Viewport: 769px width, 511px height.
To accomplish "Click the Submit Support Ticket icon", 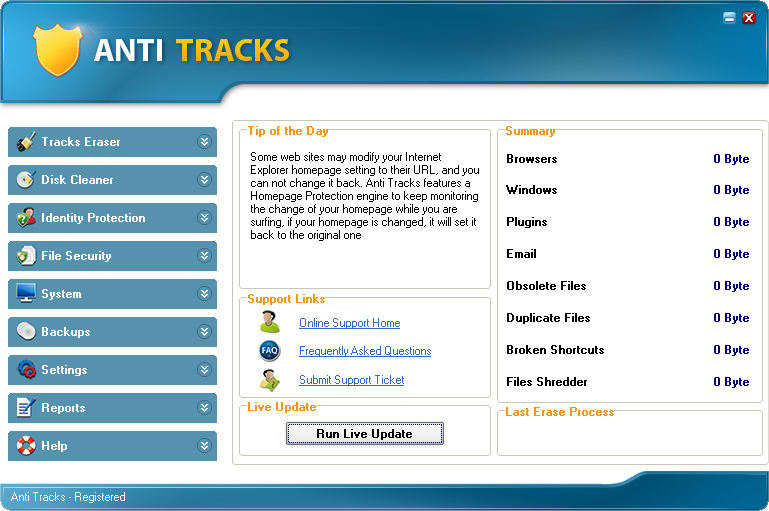I will (x=270, y=380).
